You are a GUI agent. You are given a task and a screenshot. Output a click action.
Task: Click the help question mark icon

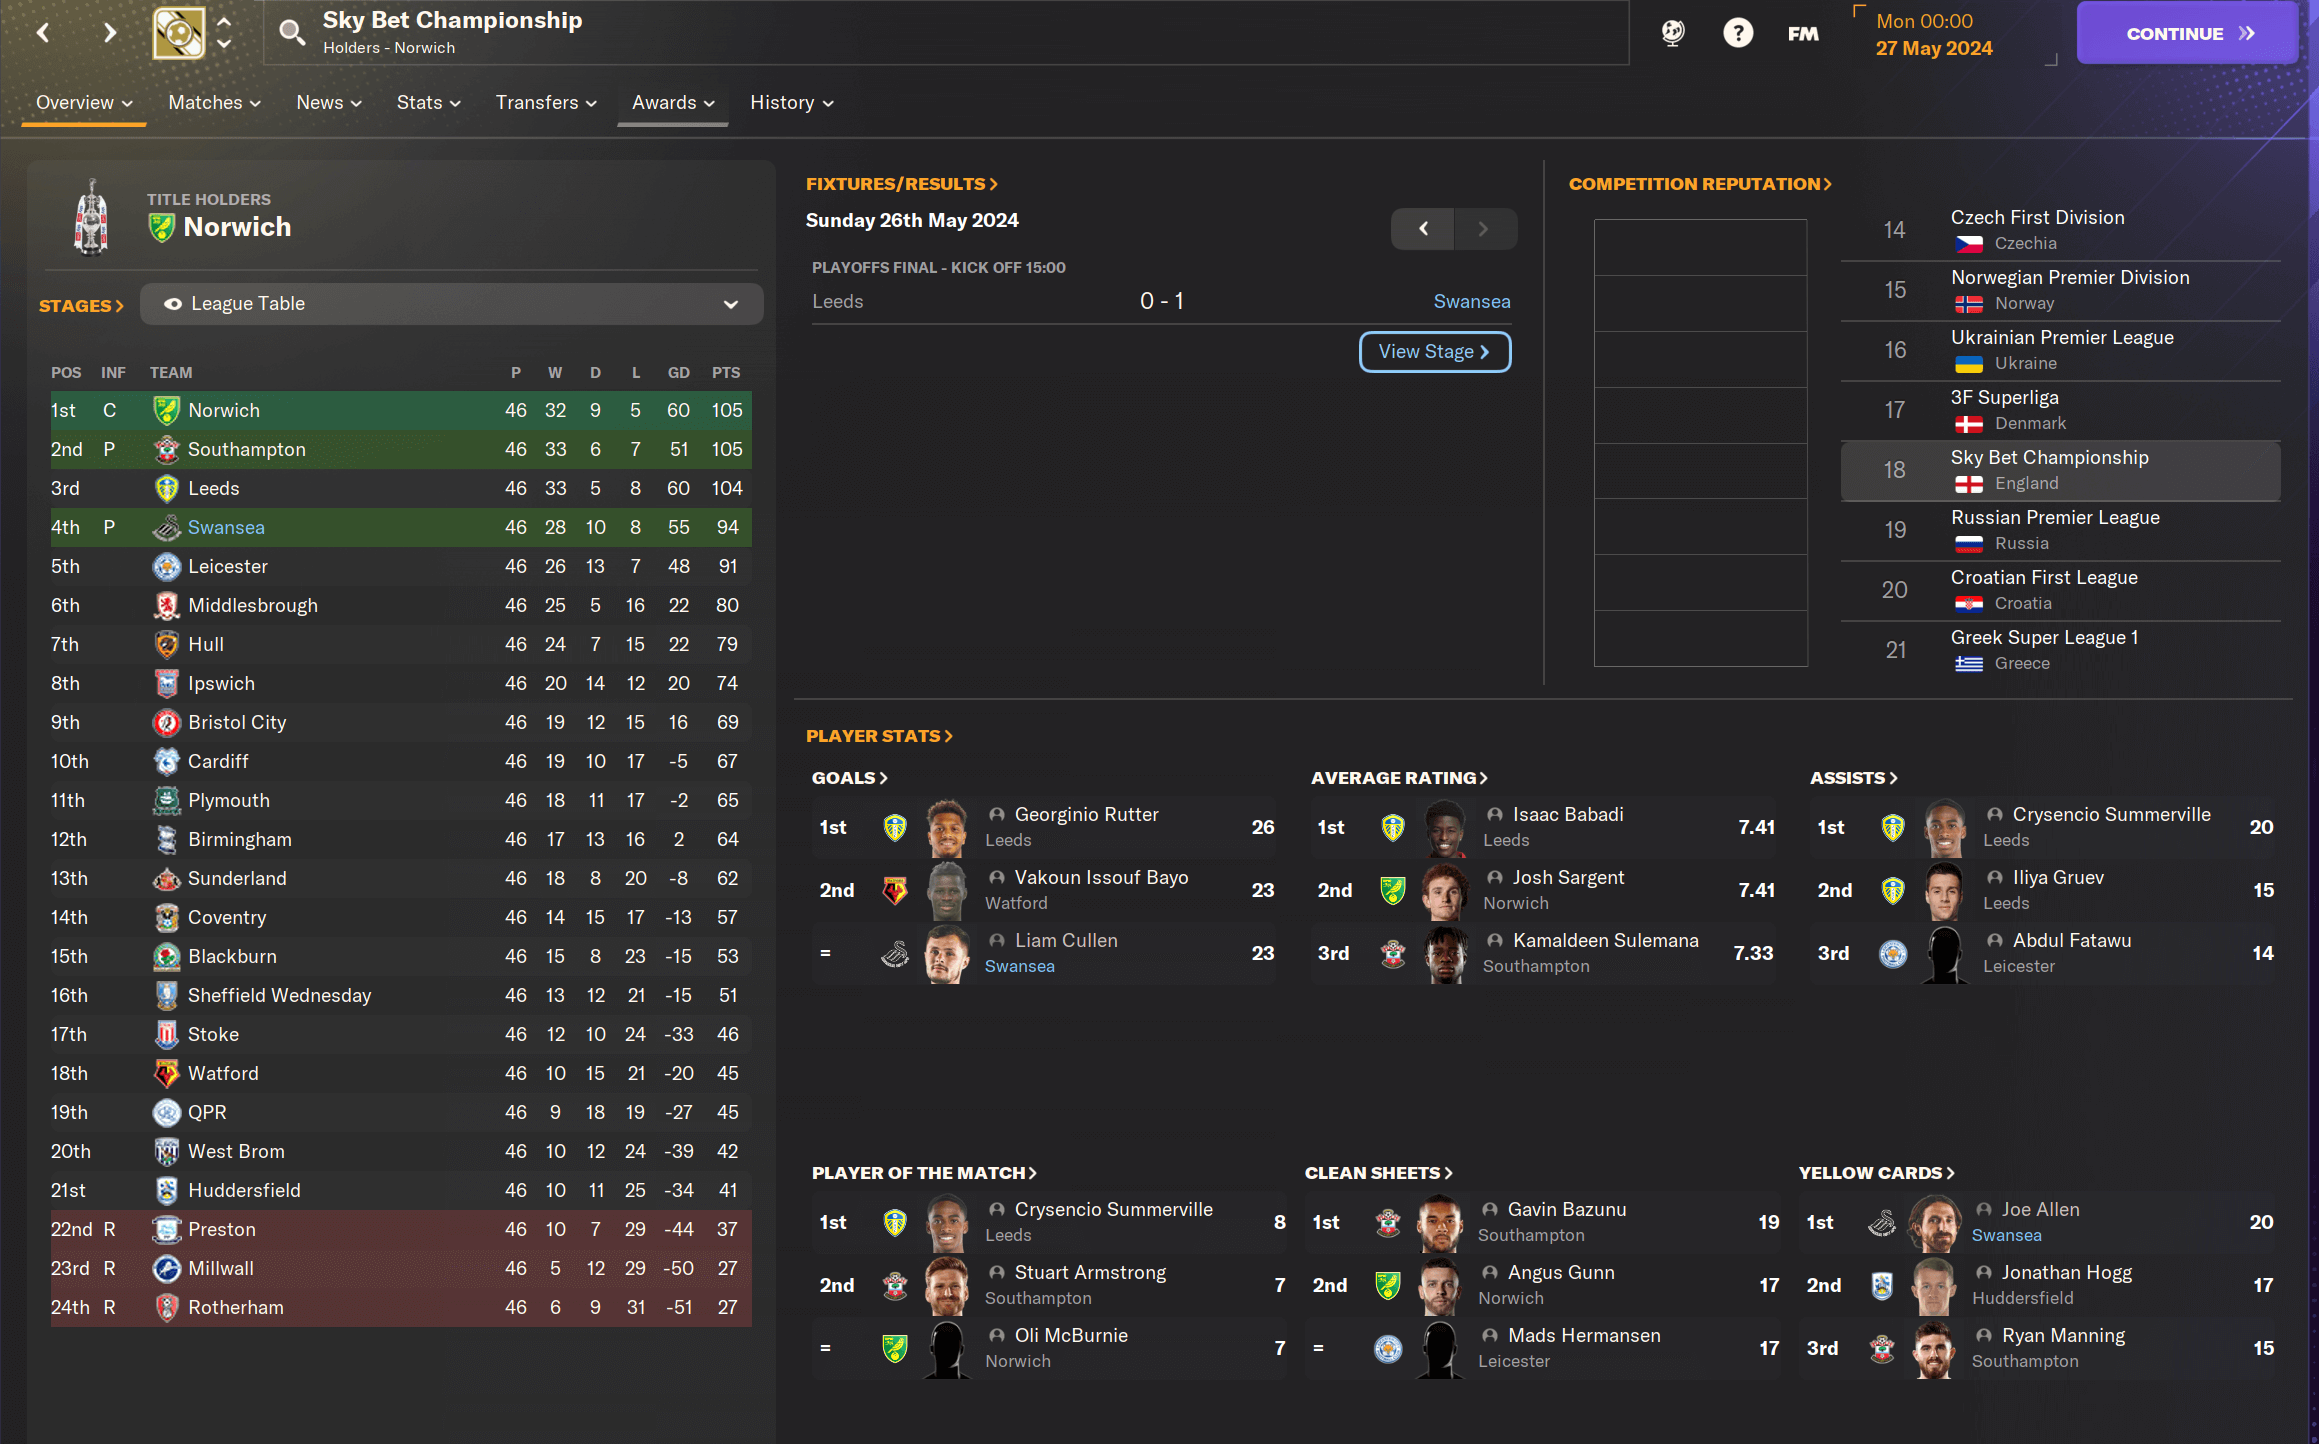tap(1738, 33)
